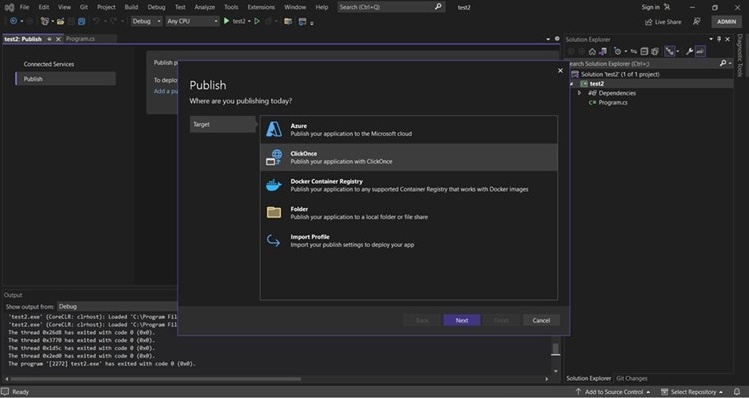Select Solution 'test2' node in the tree
The width and height of the screenshot is (749, 398).
click(620, 75)
